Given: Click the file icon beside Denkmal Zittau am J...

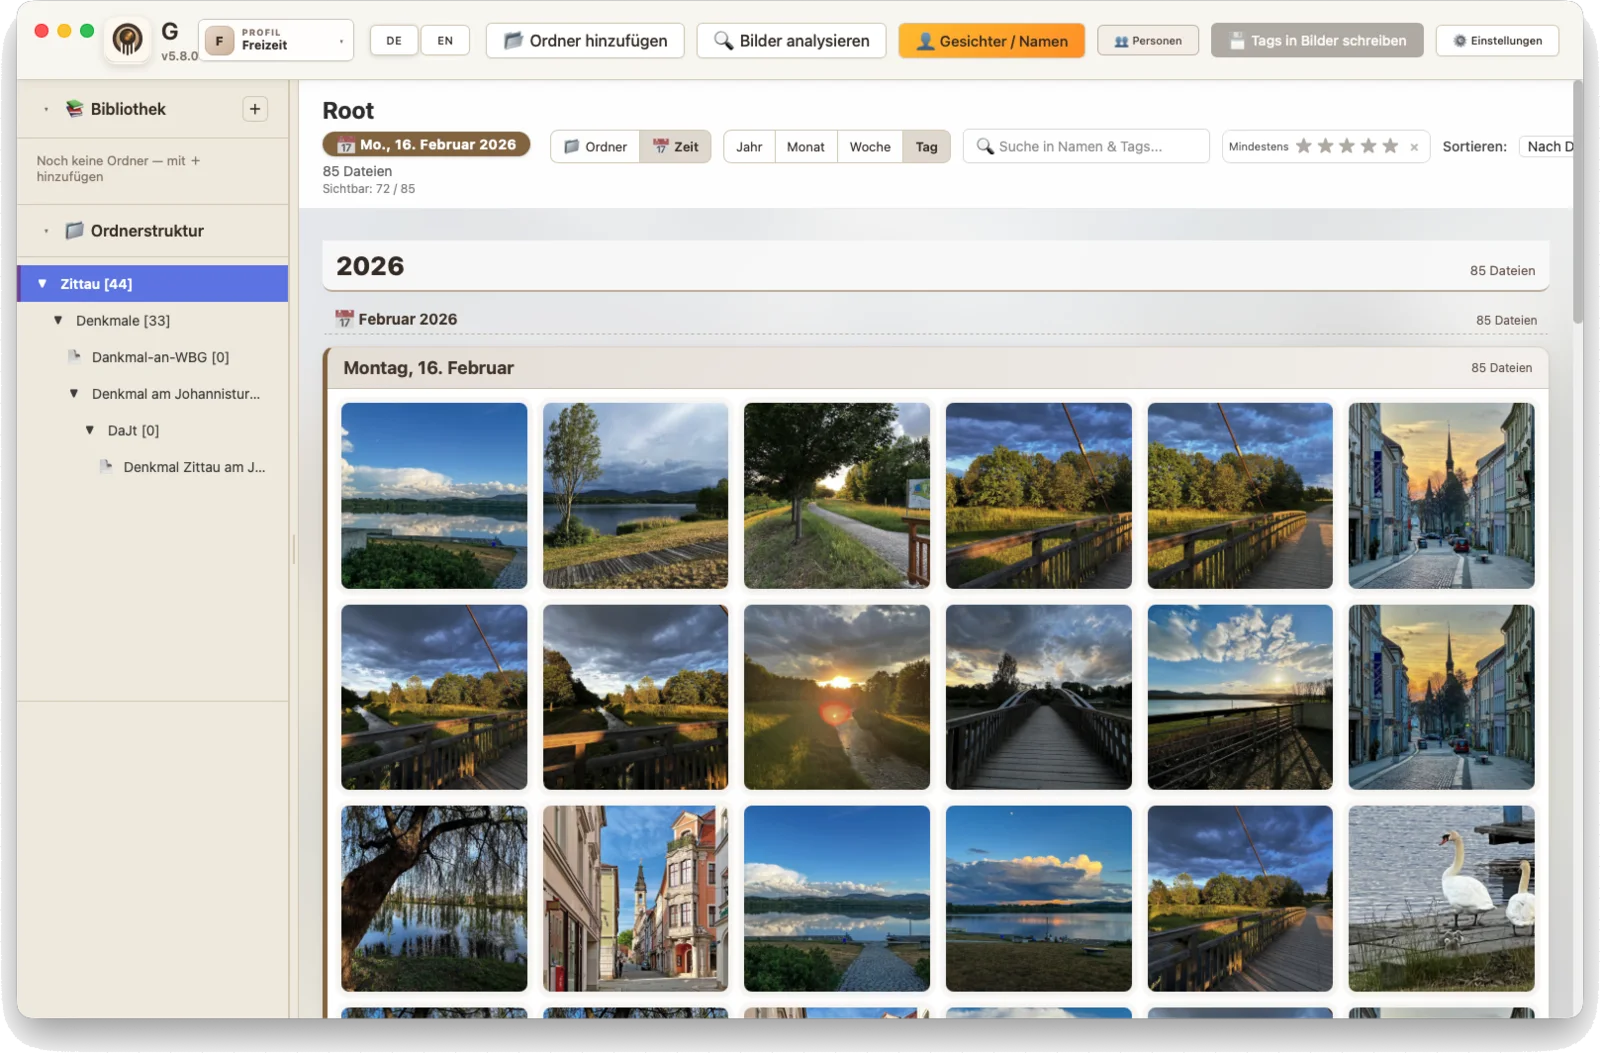Looking at the screenshot, I should [x=106, y=466].
